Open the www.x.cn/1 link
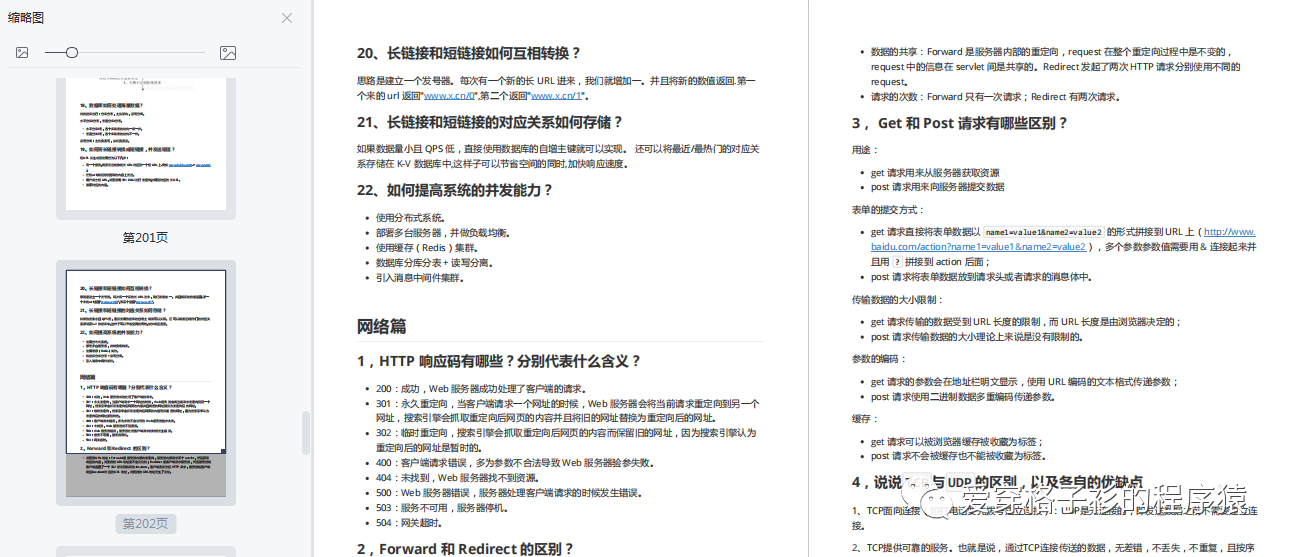1290x557 pixels. pyautogui.click(x=557, y=96)
